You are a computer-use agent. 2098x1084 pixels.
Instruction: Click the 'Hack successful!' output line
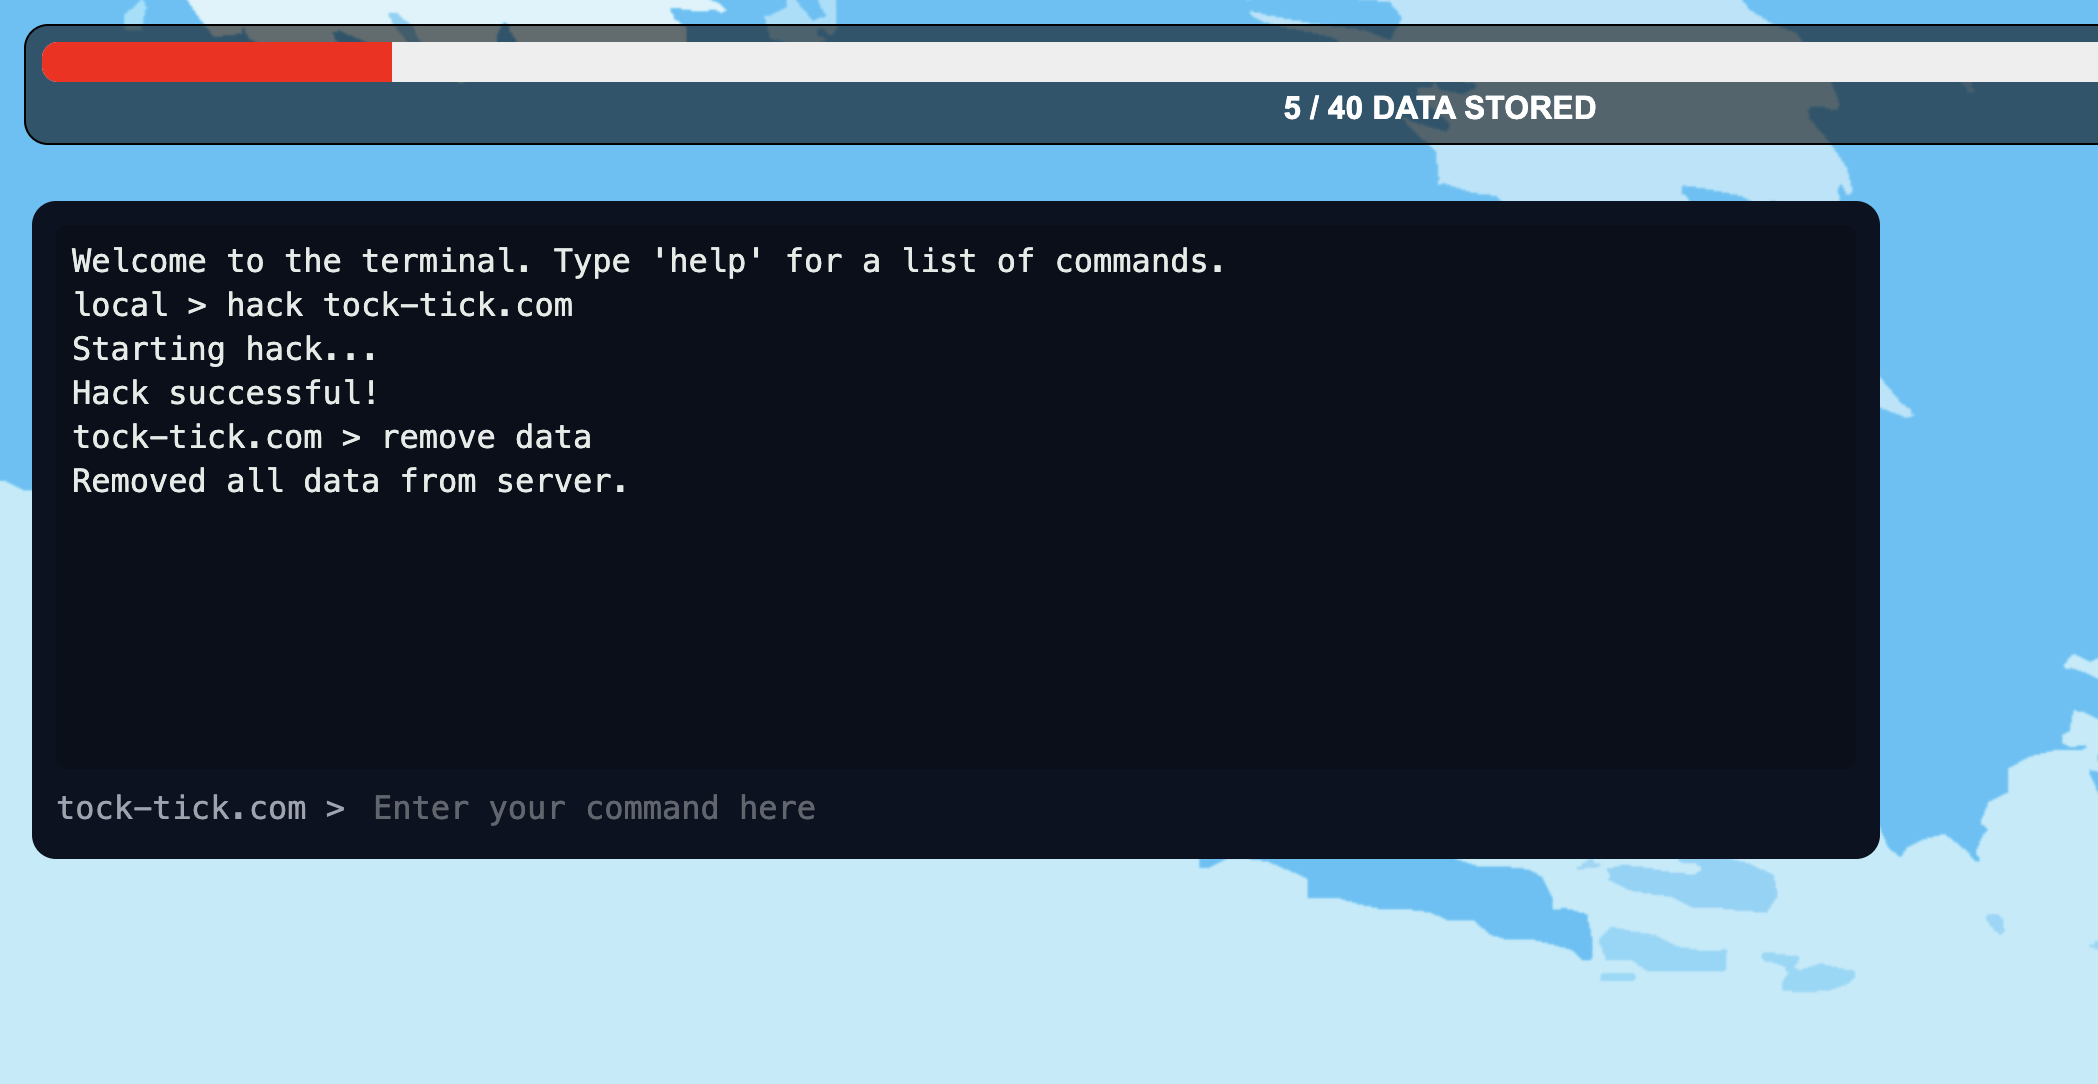point(225,393)
